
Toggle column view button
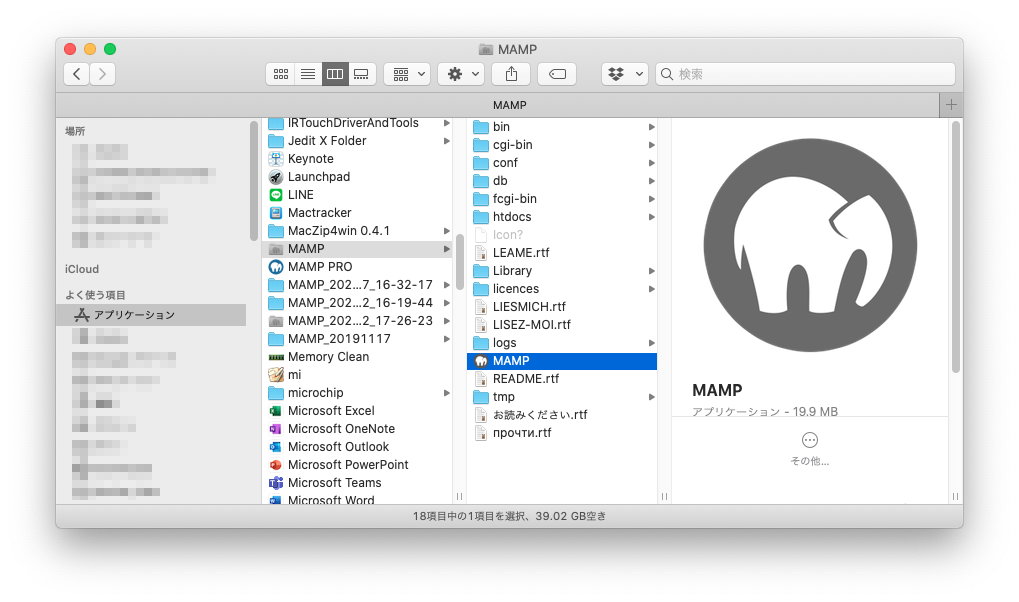pos(335,74)
